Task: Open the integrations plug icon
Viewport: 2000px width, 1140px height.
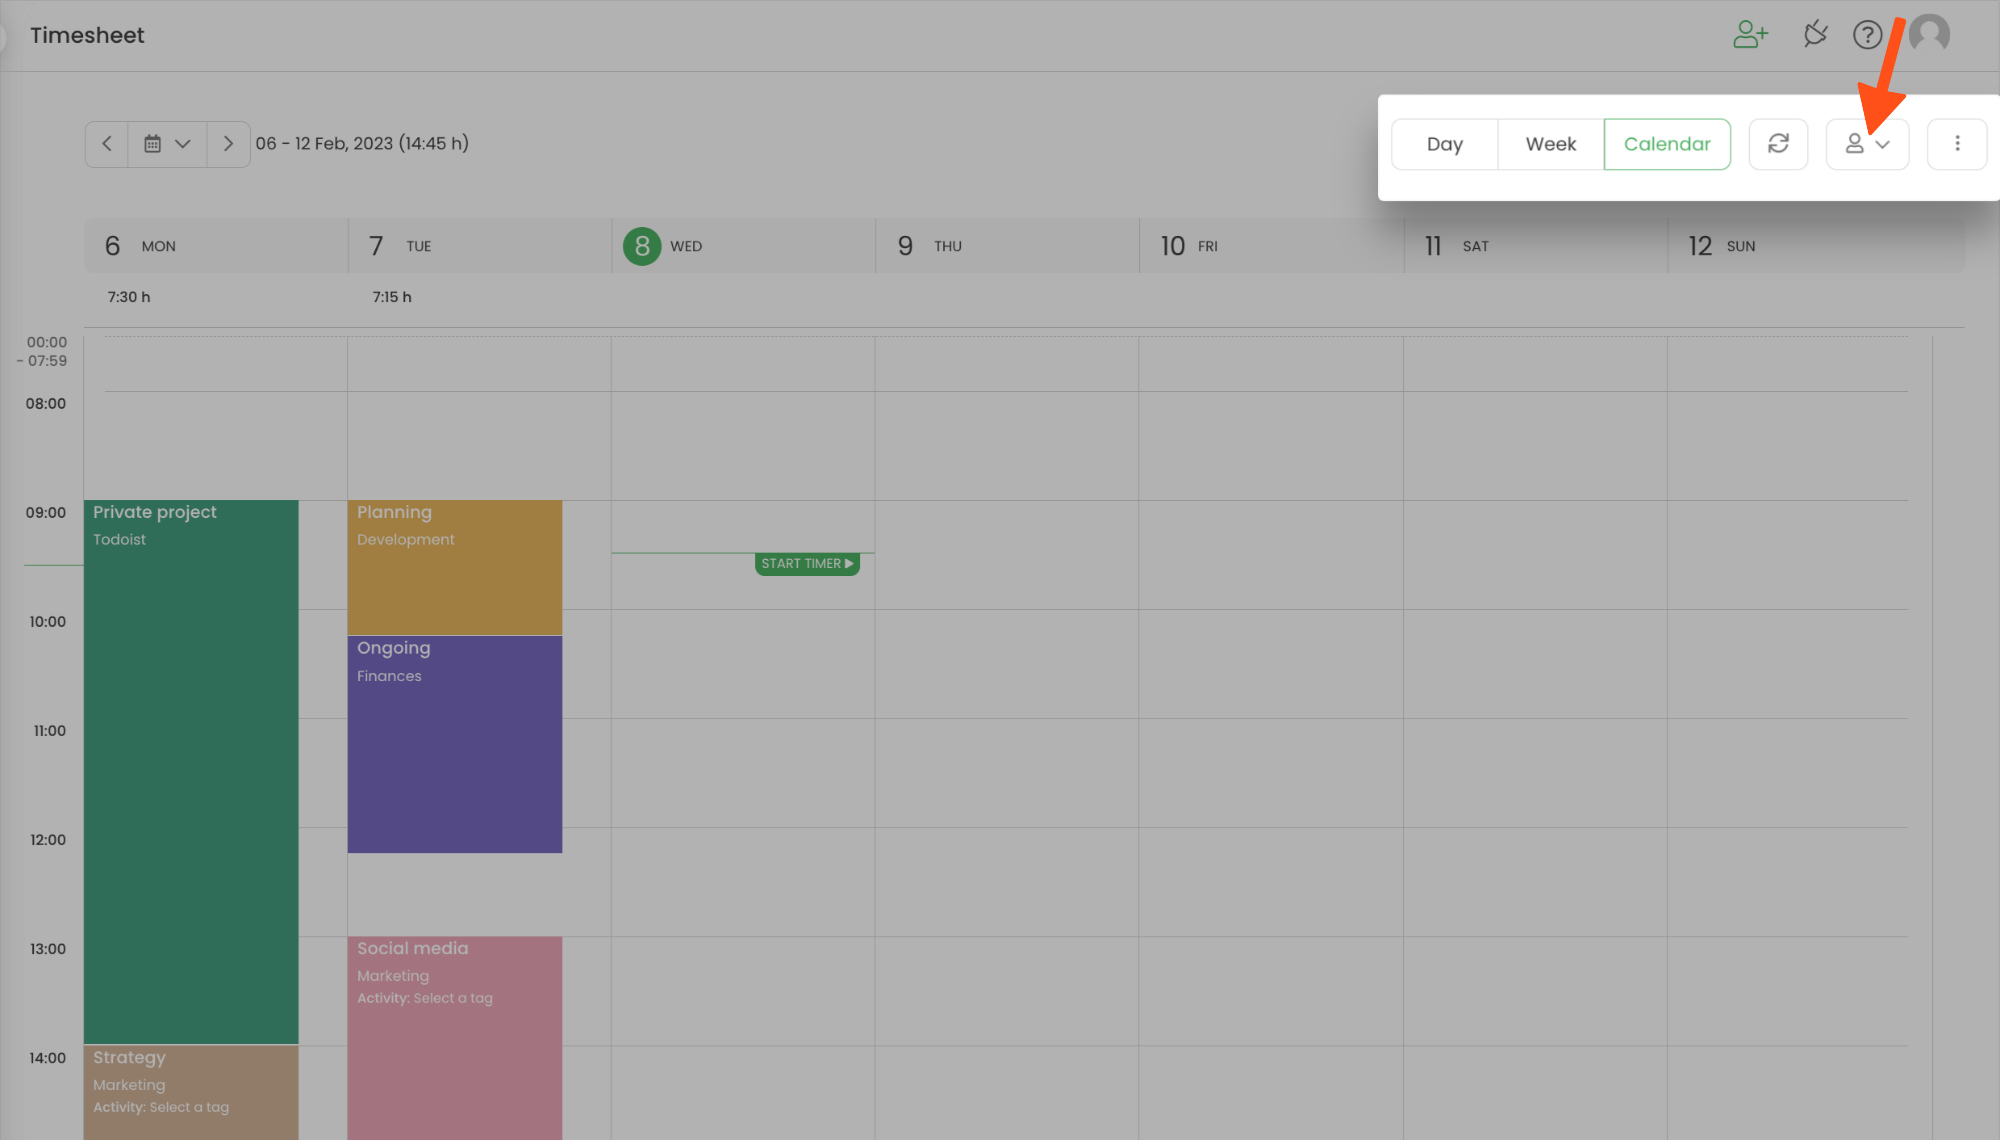Action: 1815,35
